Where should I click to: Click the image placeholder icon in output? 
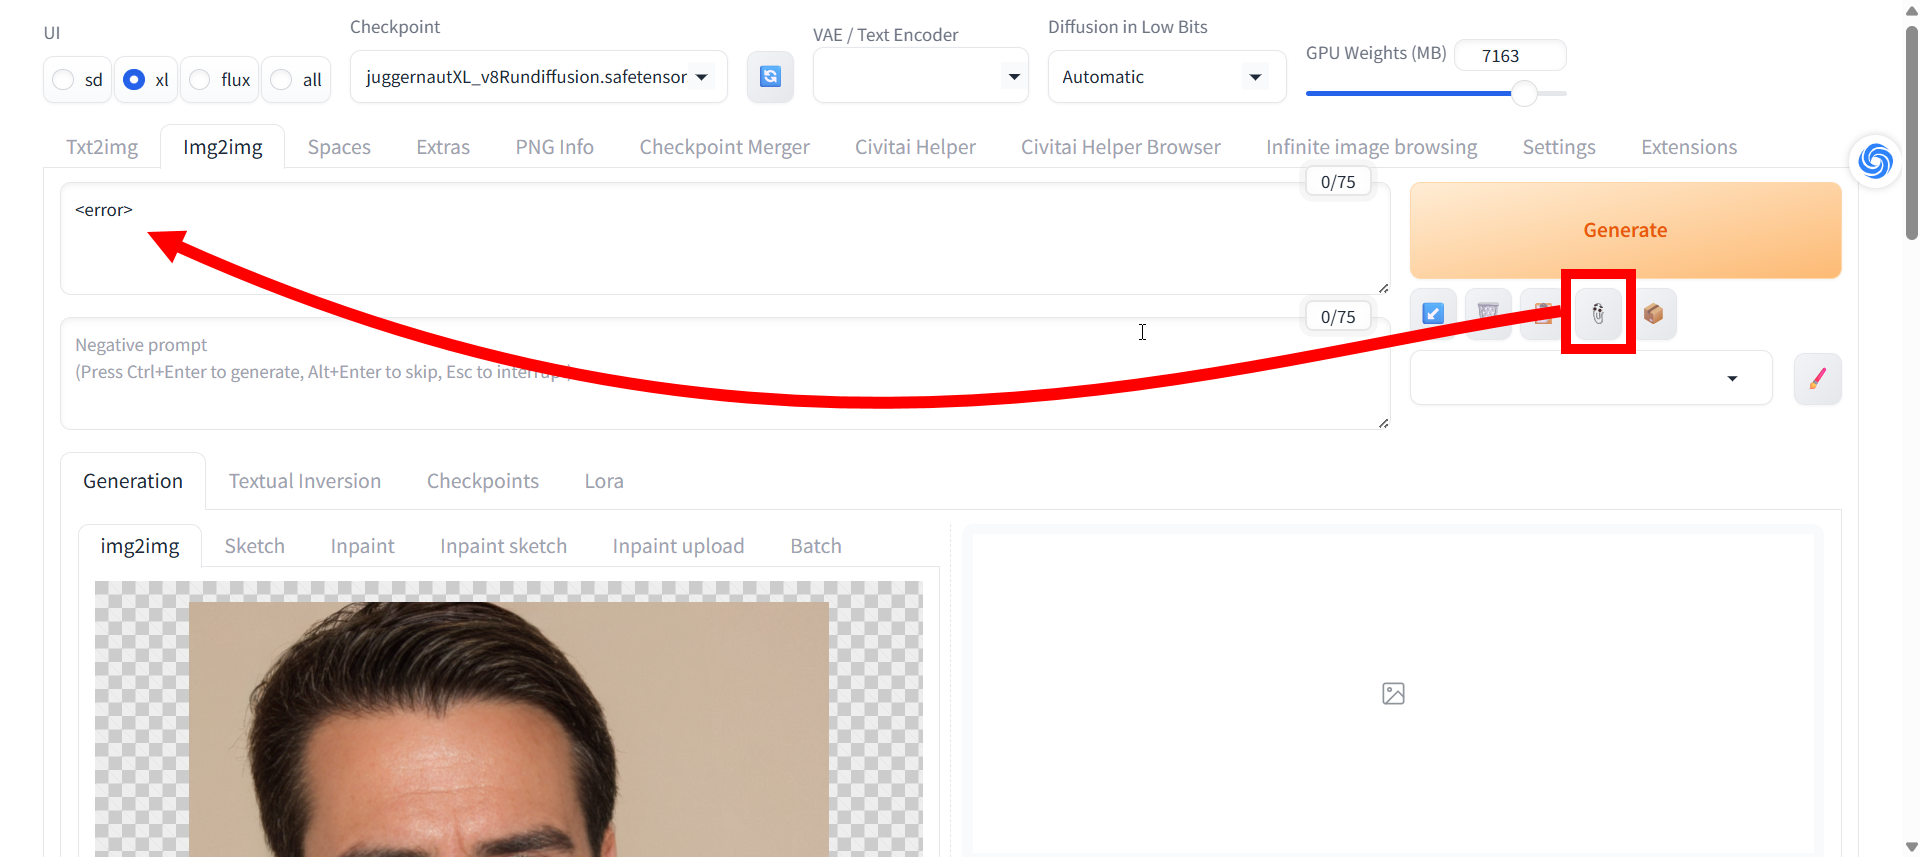pos(1393,693)
